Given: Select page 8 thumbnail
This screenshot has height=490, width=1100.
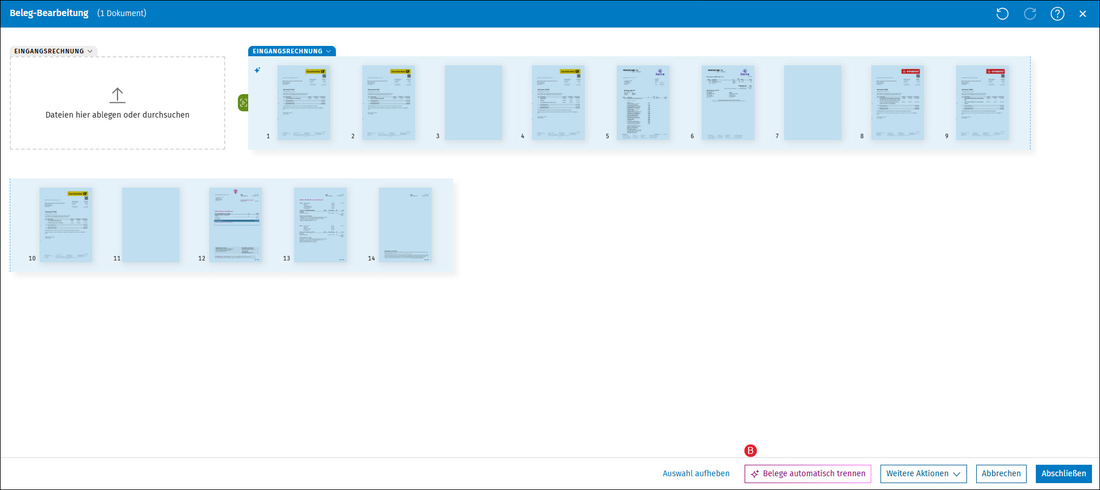Looking at the screenshot, I should 898,102.
